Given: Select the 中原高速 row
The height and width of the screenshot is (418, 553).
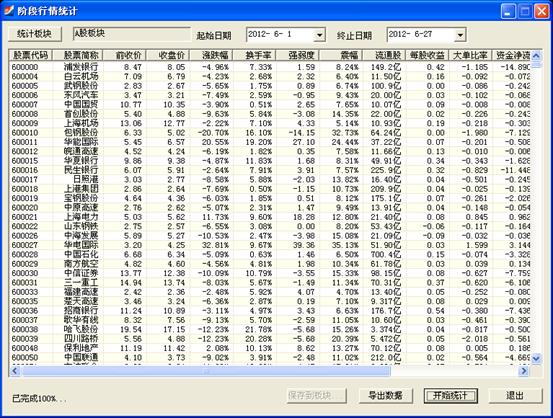Looking at the screenshot, I should (x=270, y=207).
